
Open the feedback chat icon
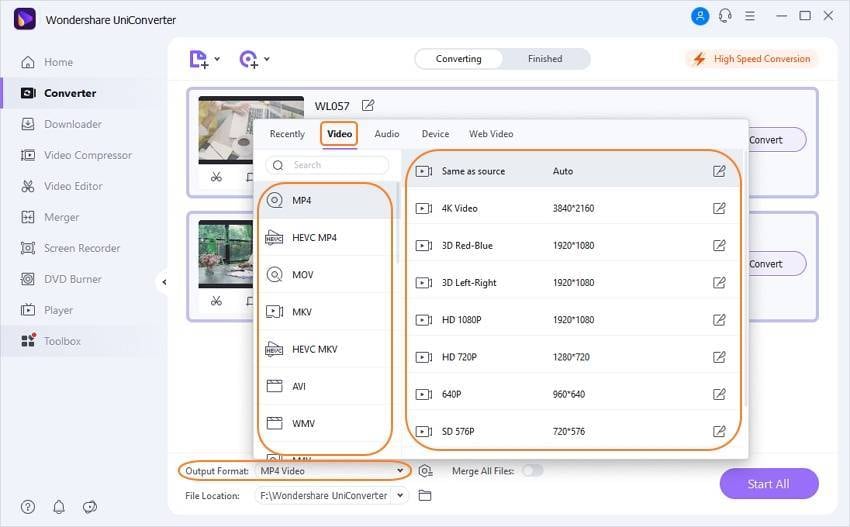[x=89, y=507]
